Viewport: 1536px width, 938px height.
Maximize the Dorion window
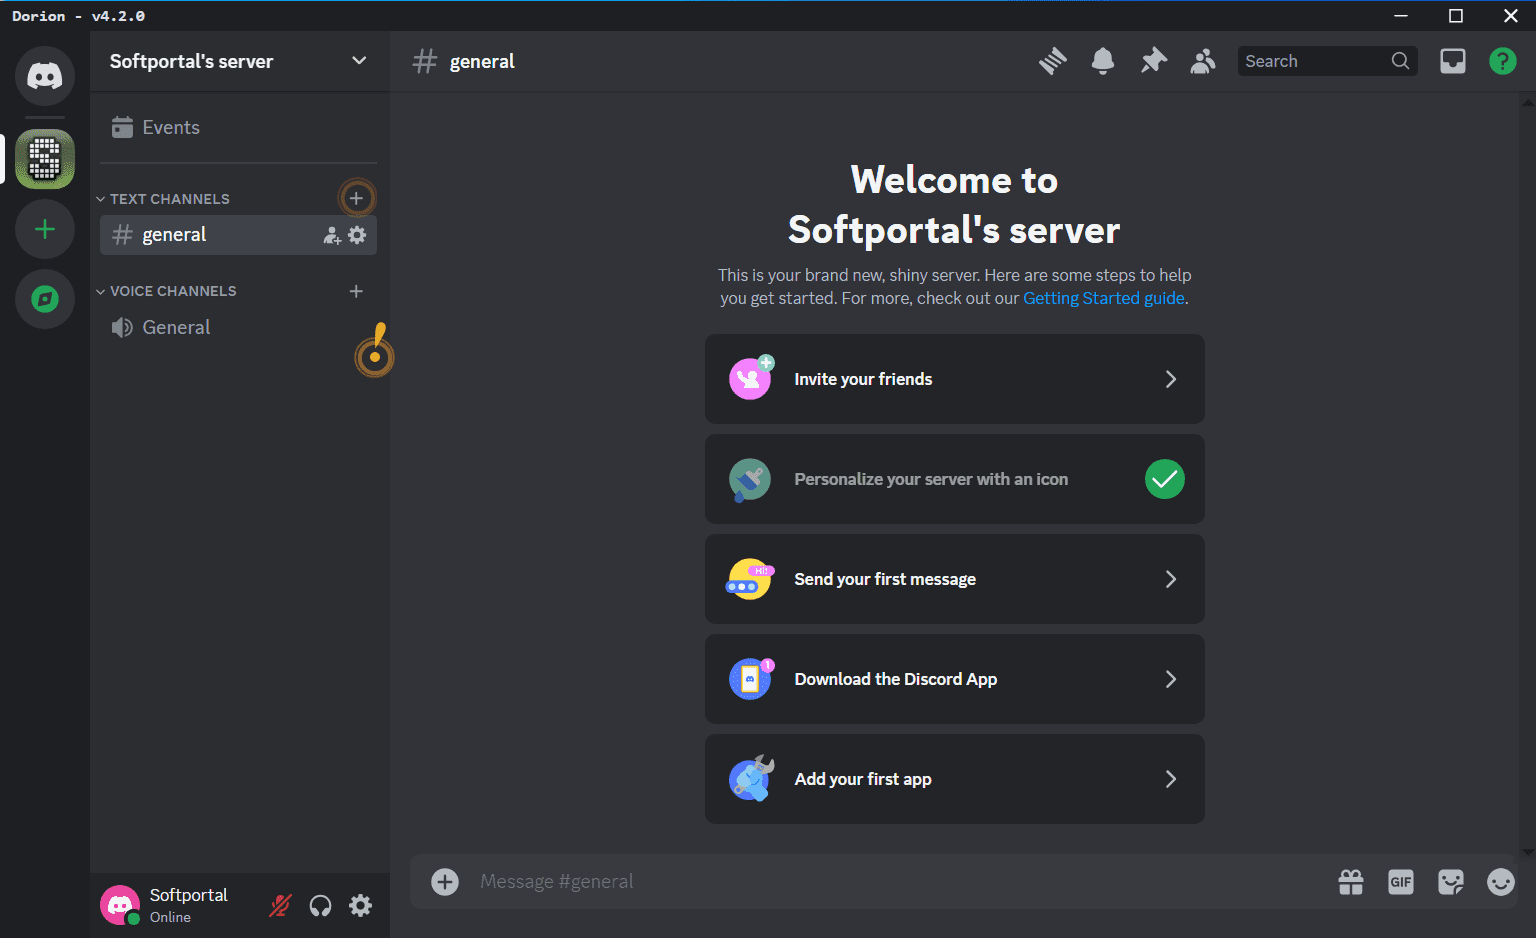1456,15
